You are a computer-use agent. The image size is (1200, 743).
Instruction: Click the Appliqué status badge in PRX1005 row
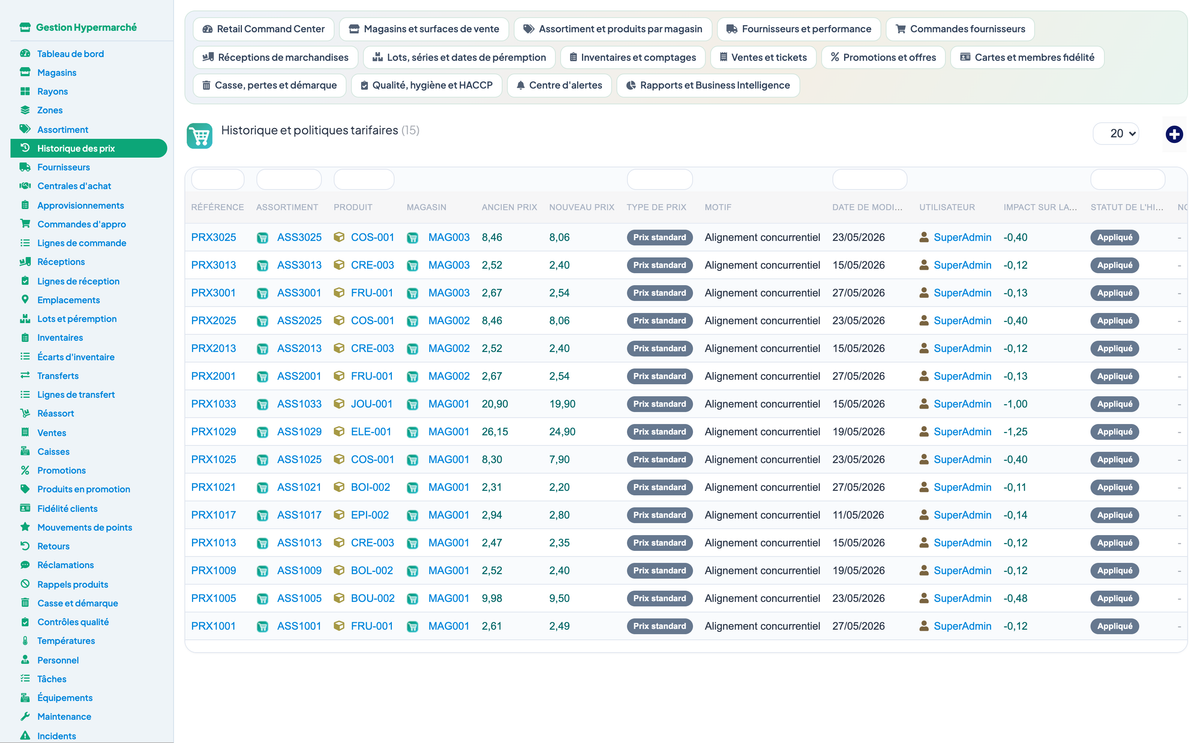tap(1115, 598)
